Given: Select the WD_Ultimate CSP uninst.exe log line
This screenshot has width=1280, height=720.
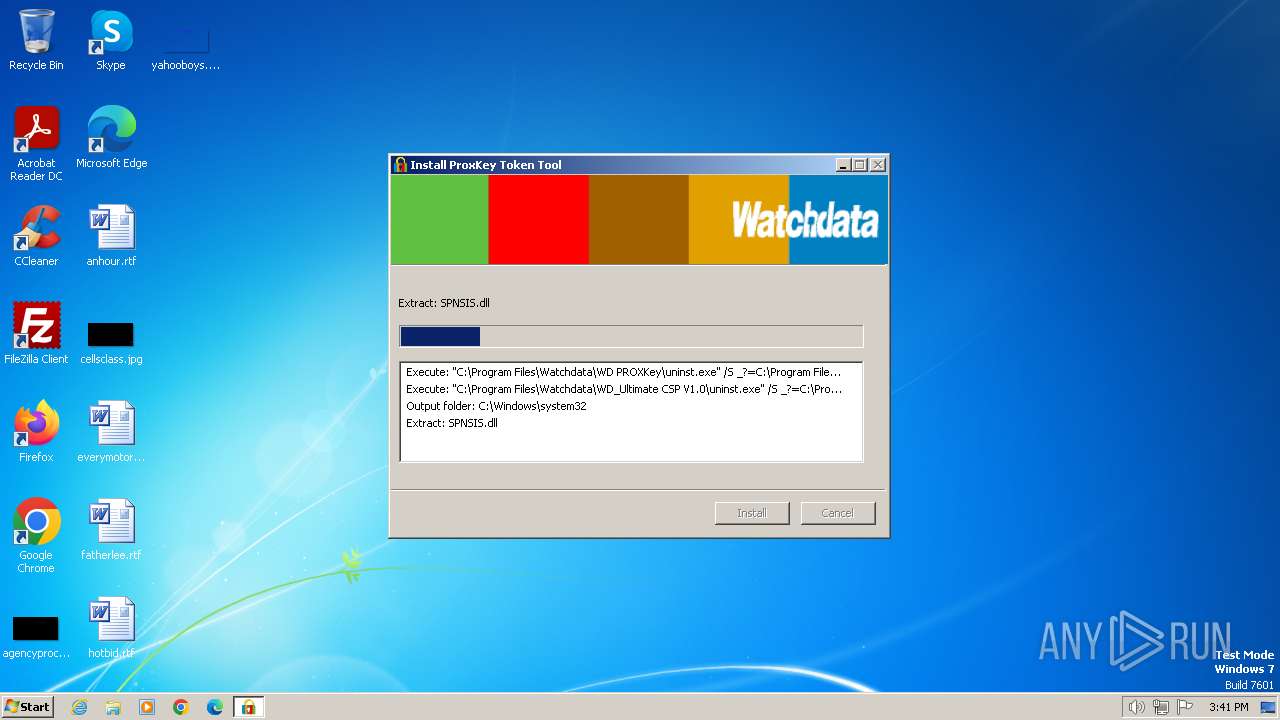Looking at the screenshot, I should pos(624,389).
